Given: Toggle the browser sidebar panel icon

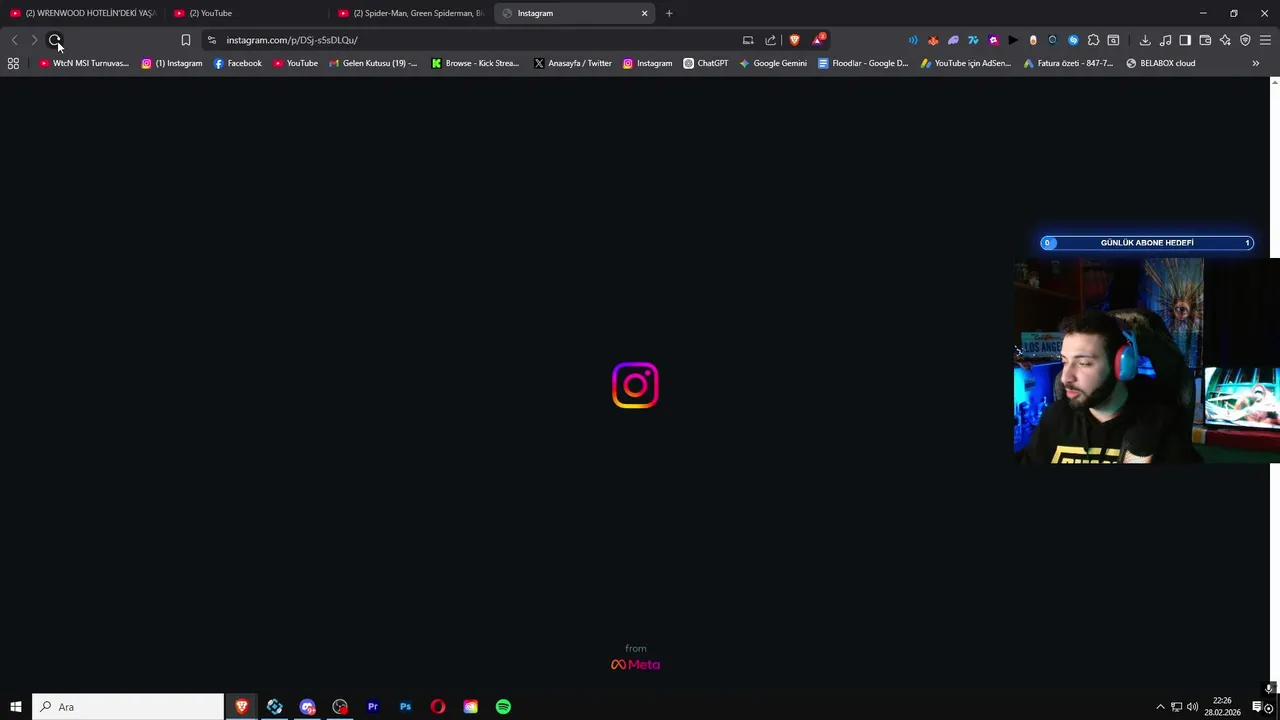Looking at the screenshot, I should click(x=1185, y=40).
